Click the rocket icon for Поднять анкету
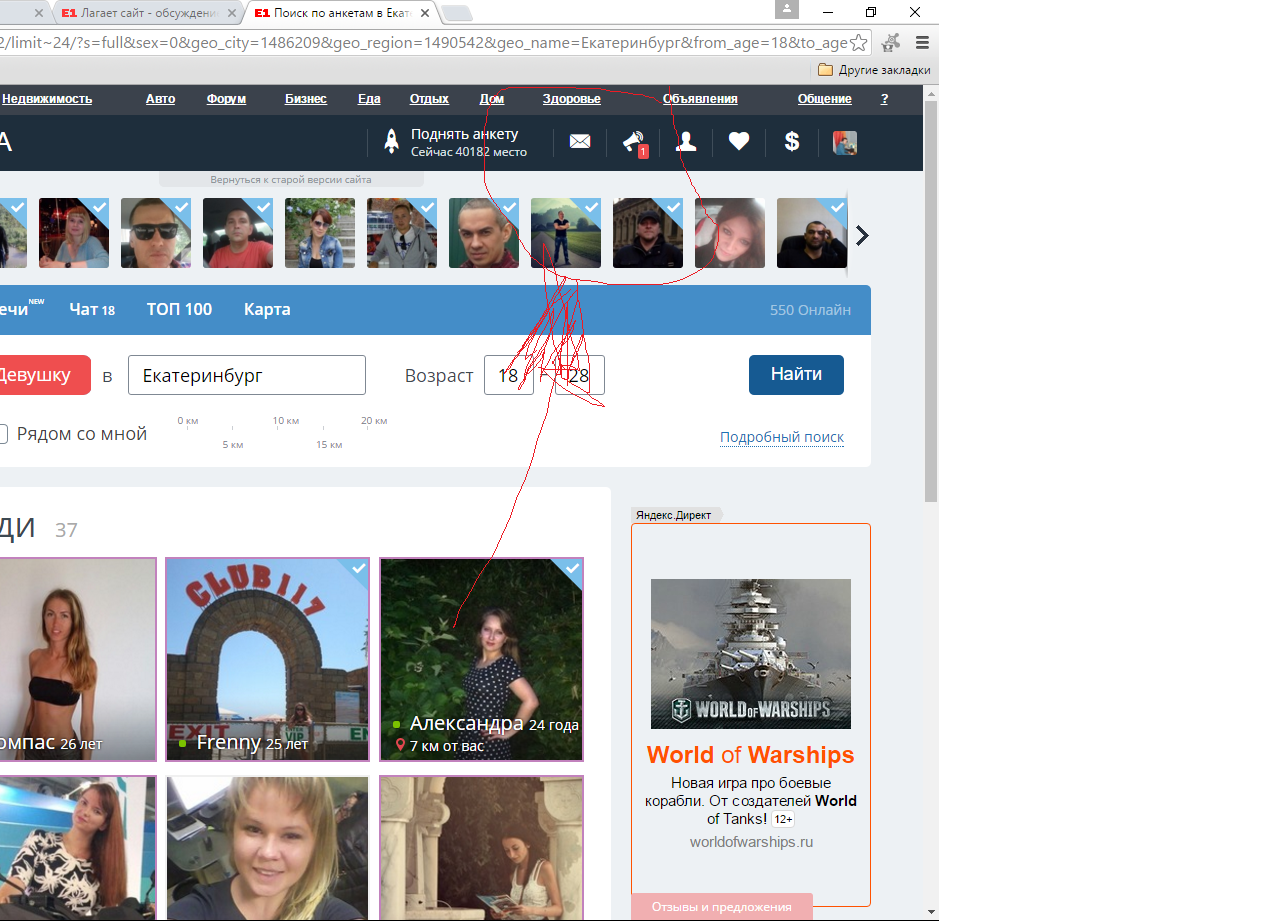Image resolution: width=1280 pixels, height=921 pixels. point(392,141)
